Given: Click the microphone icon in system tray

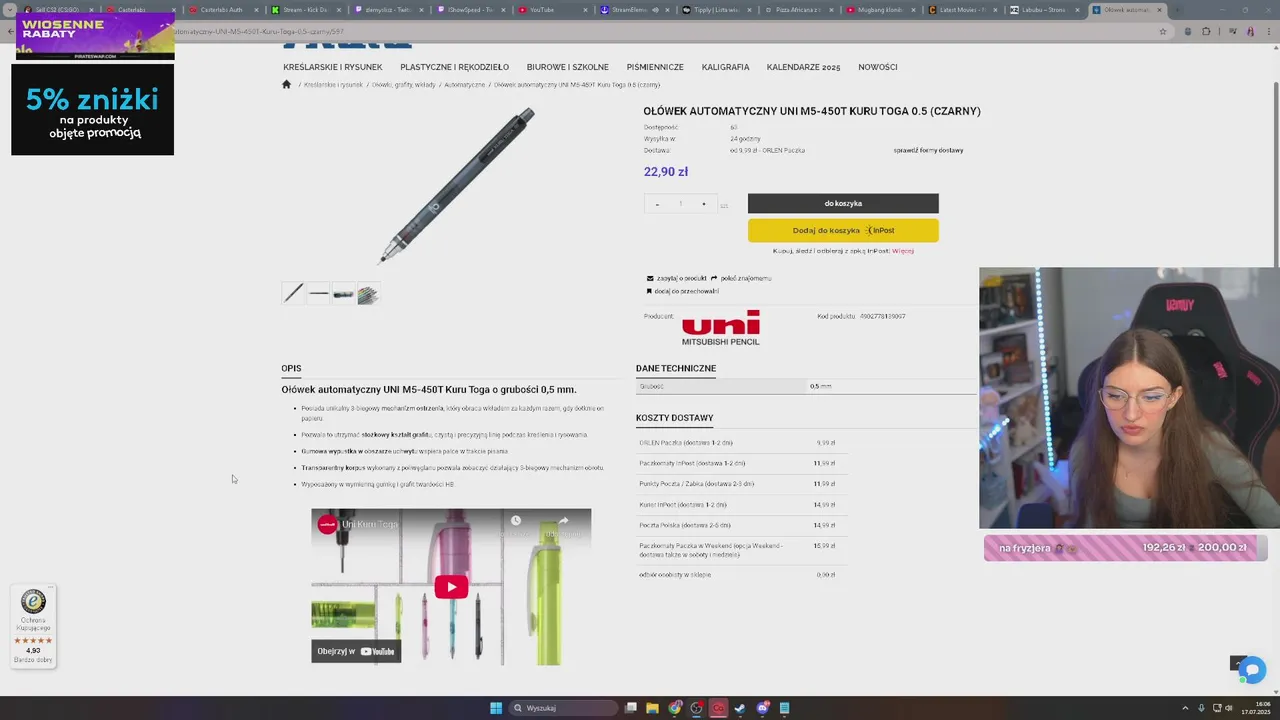Looking at the screenshot, I should tap(1201, 708).
